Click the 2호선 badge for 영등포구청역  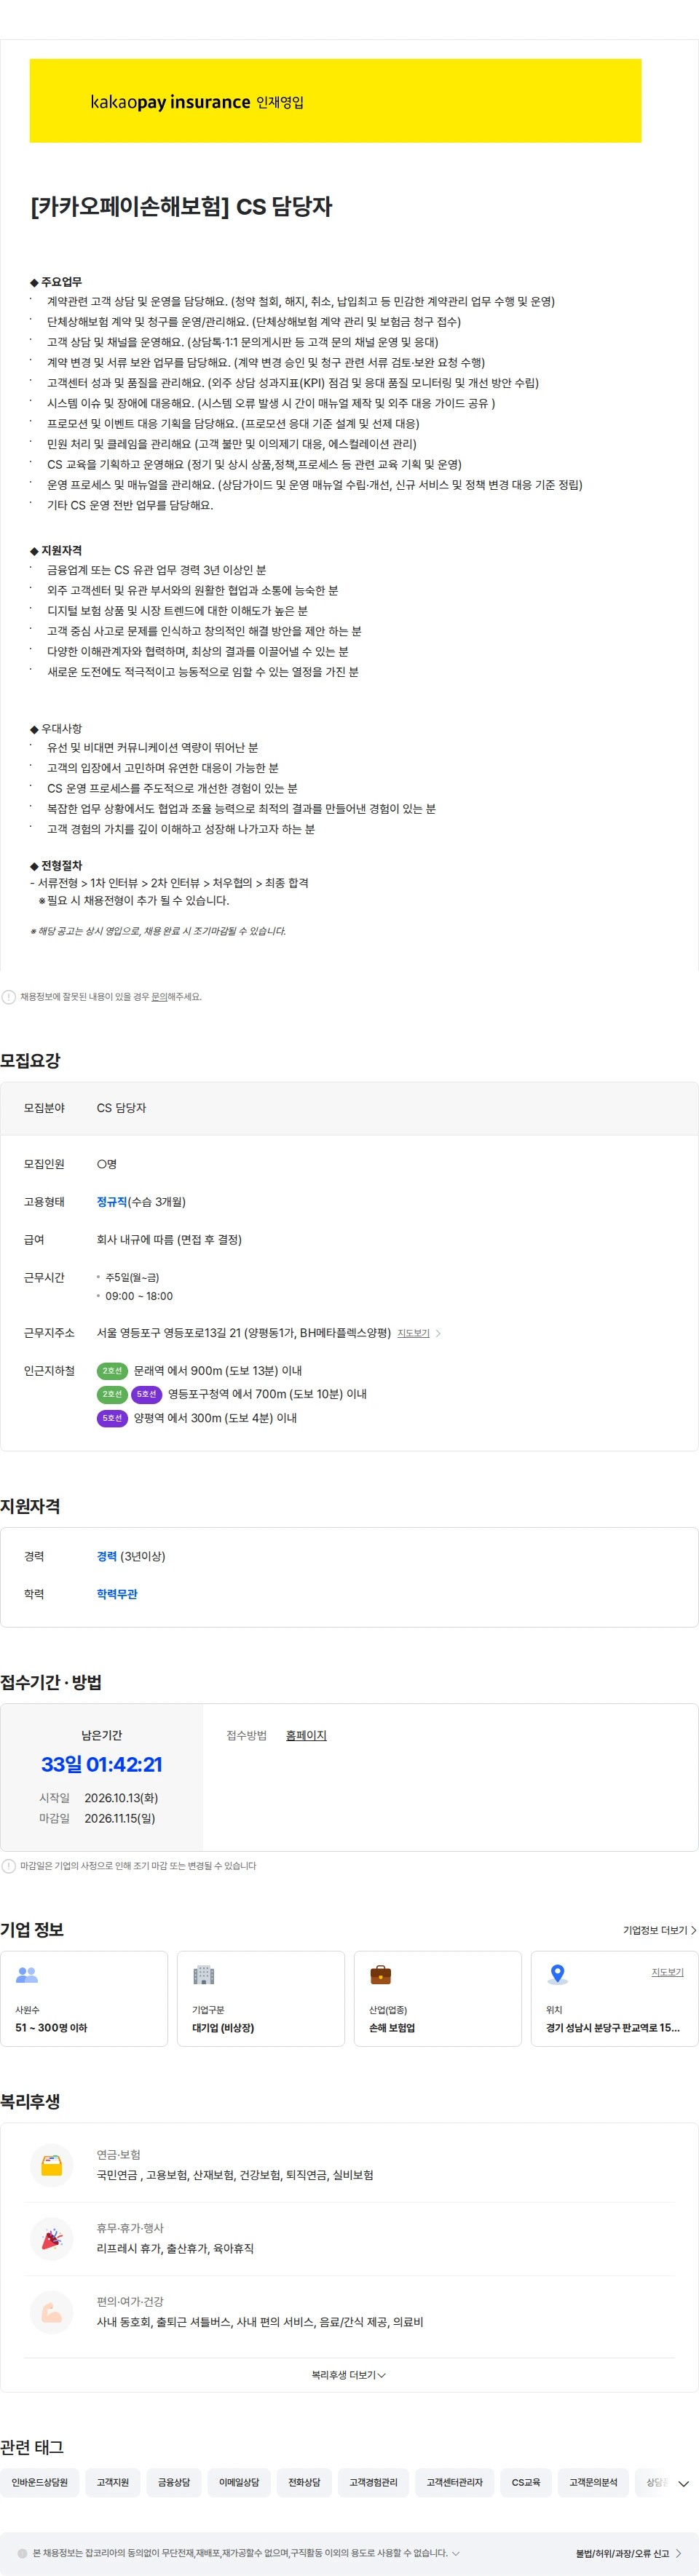click(x=112, y=1394)
